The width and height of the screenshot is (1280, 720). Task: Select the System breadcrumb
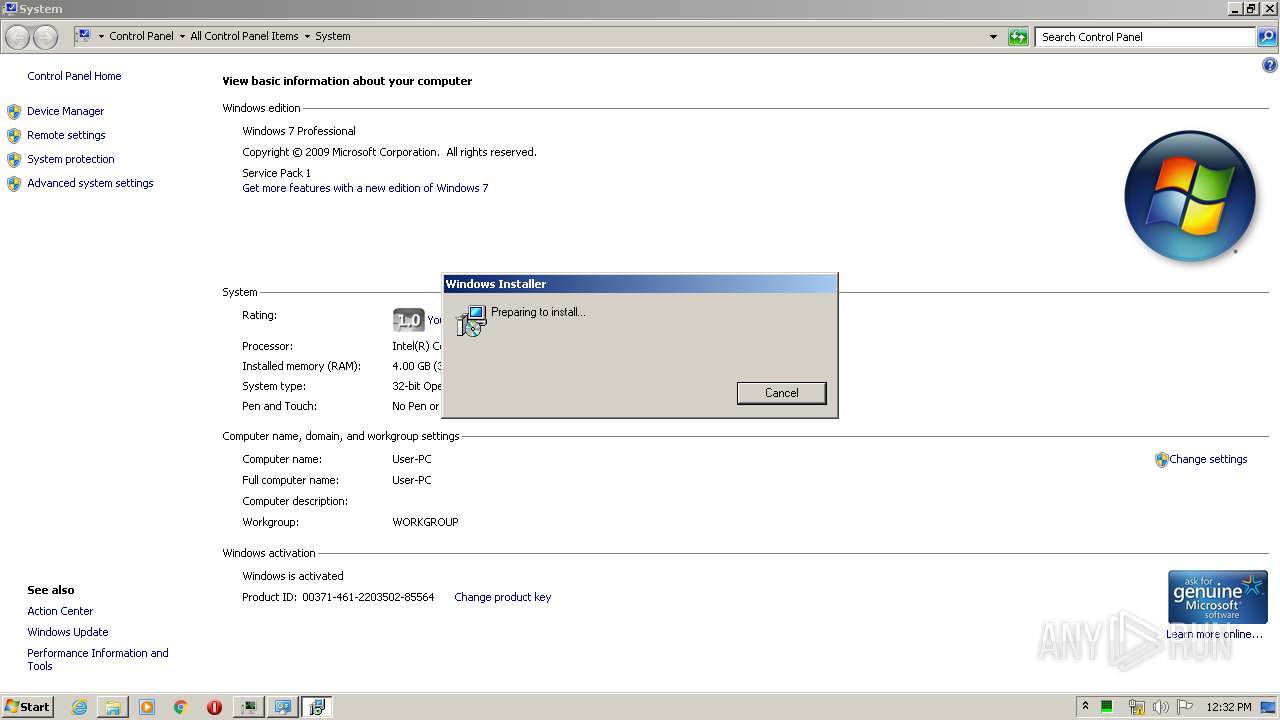(x=333, y=36)
